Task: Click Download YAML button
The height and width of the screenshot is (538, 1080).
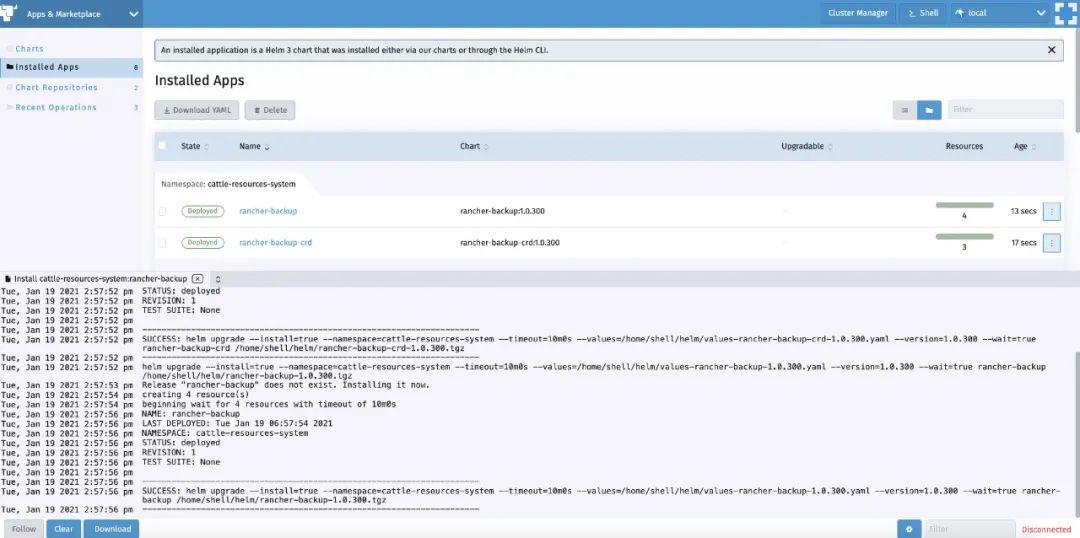Action: pos(197,110)
